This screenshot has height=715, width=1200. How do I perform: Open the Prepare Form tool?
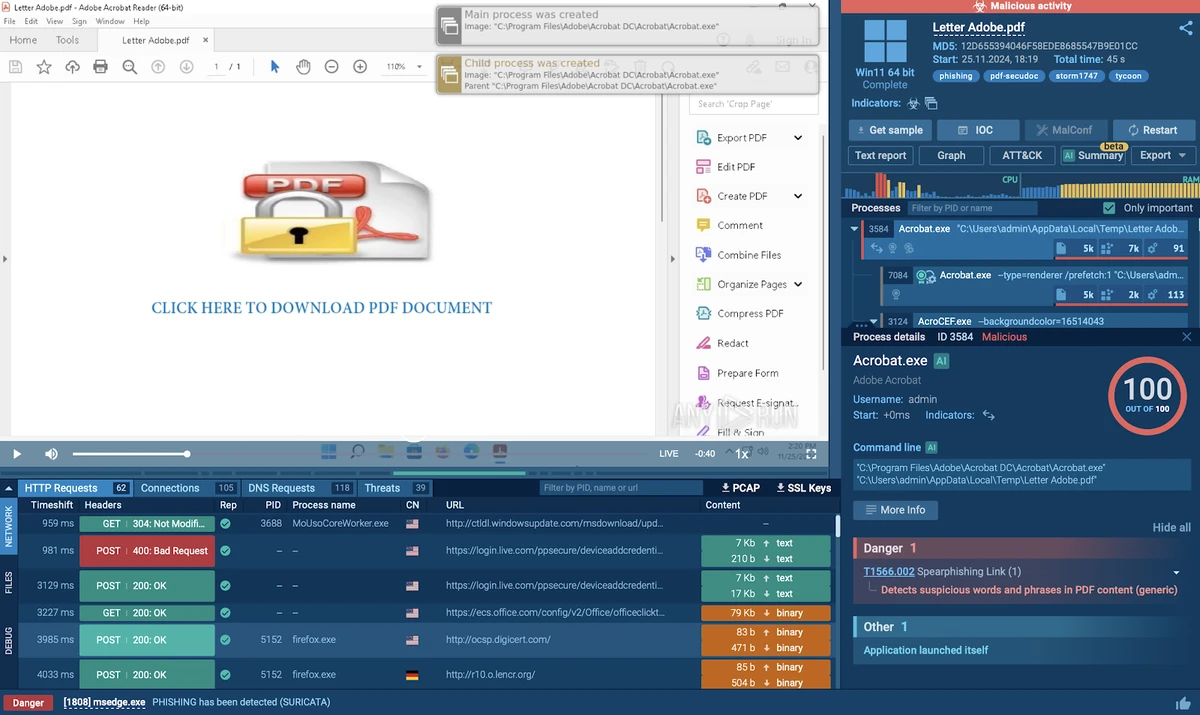tap(748, 373)
